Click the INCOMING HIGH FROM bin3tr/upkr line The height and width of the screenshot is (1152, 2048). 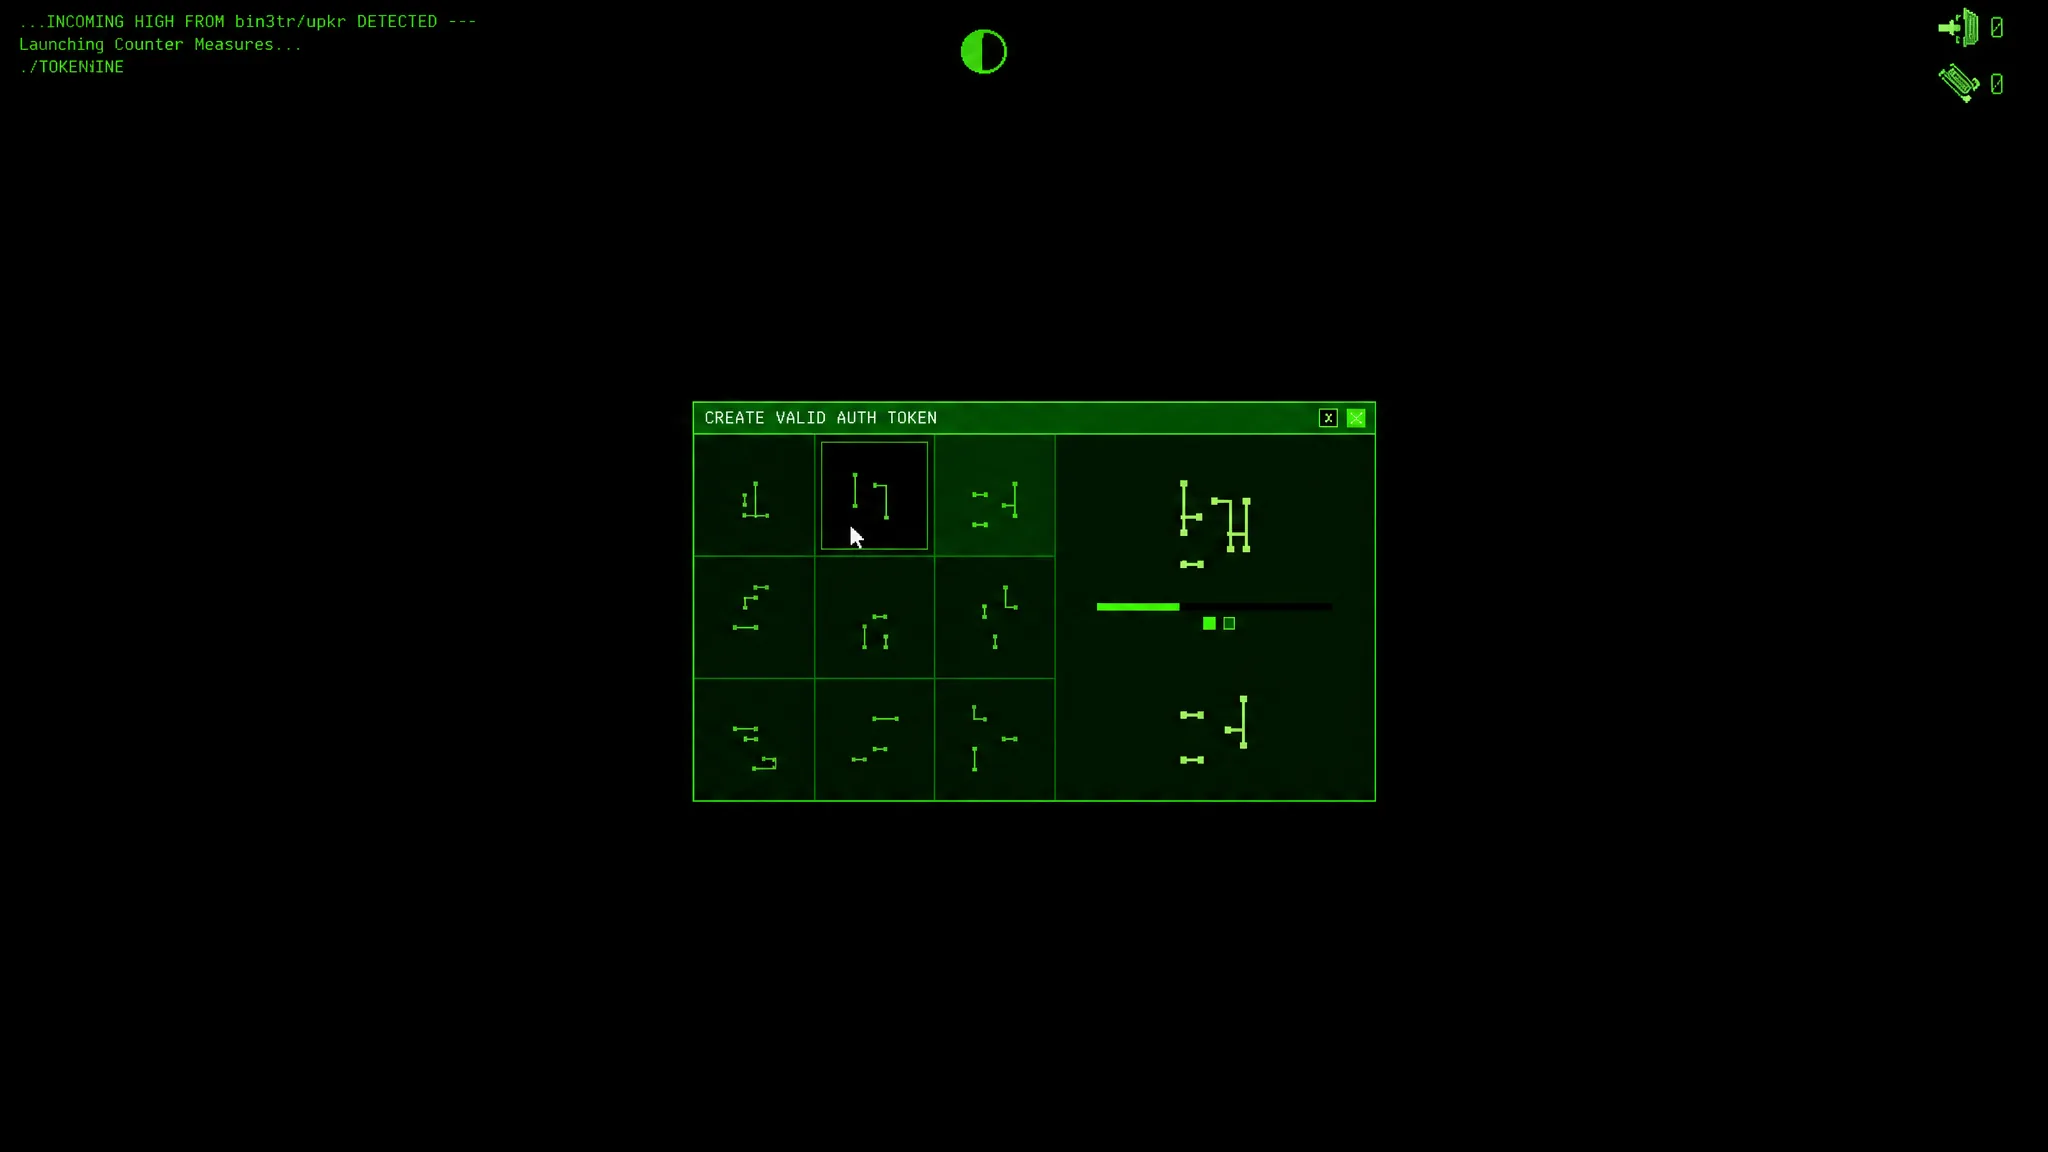248,21
